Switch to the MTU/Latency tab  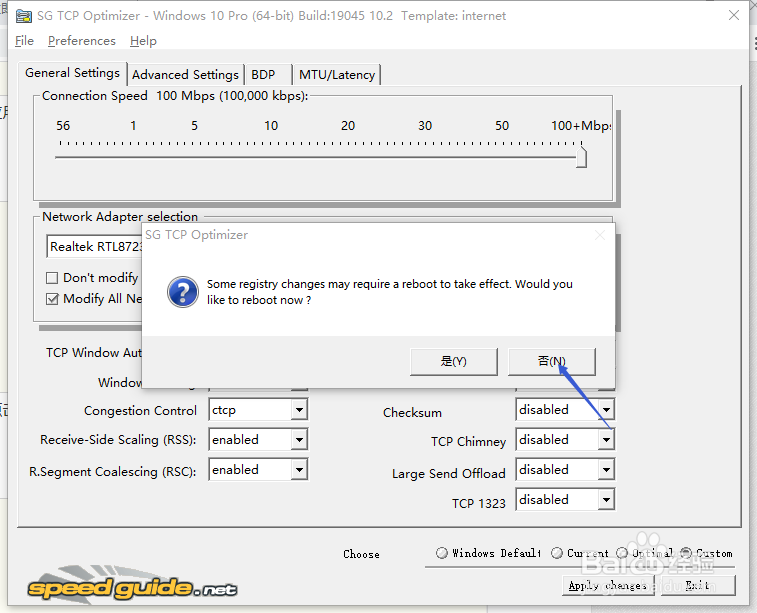point(336,75)
